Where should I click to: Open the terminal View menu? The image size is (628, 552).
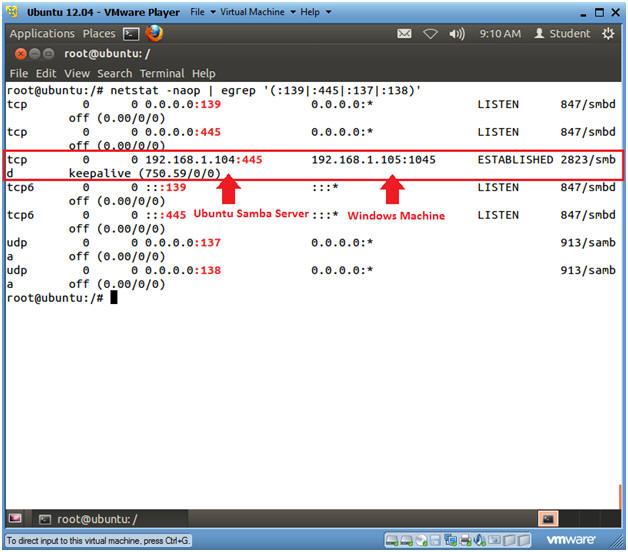(x=77, y=74)
